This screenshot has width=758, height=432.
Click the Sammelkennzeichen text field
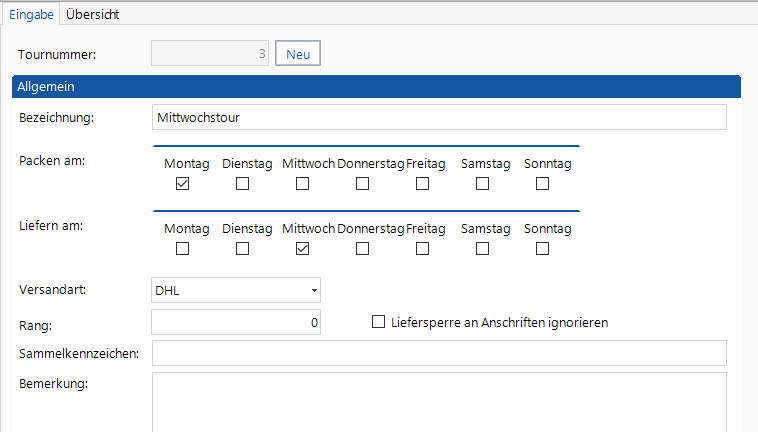438,353
